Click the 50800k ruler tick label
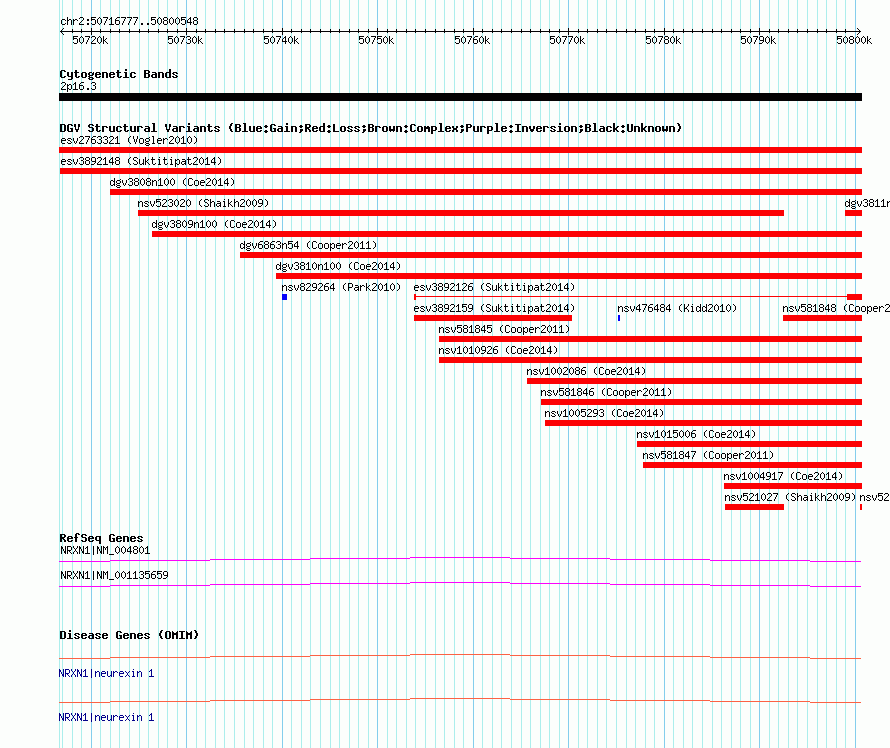Image resolution: width=890 pixels, height=748 pixels. click(x=854, y=40)
